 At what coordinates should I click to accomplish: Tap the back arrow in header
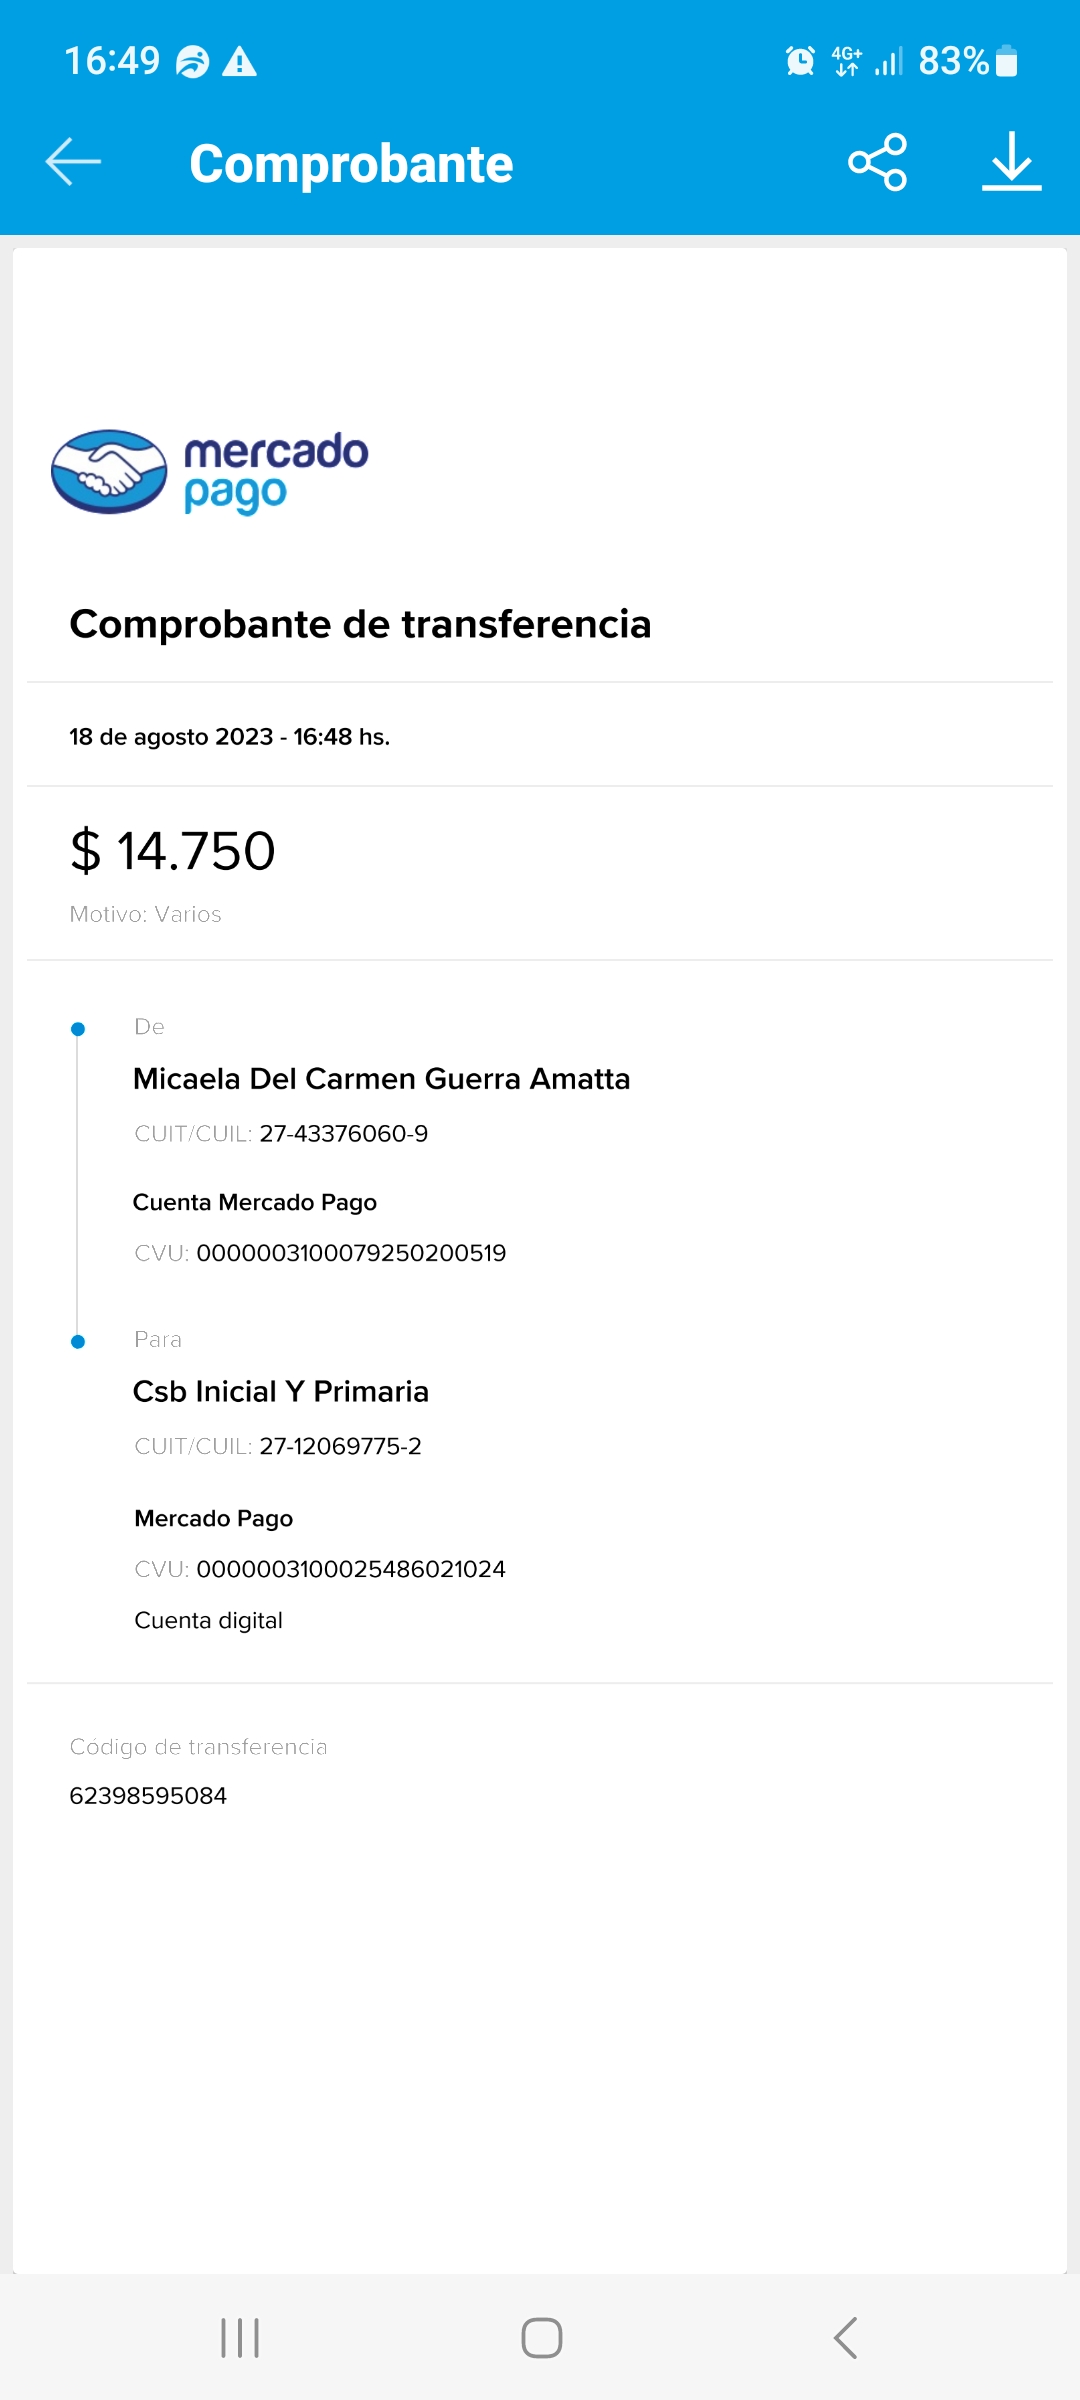pos(73,162)
